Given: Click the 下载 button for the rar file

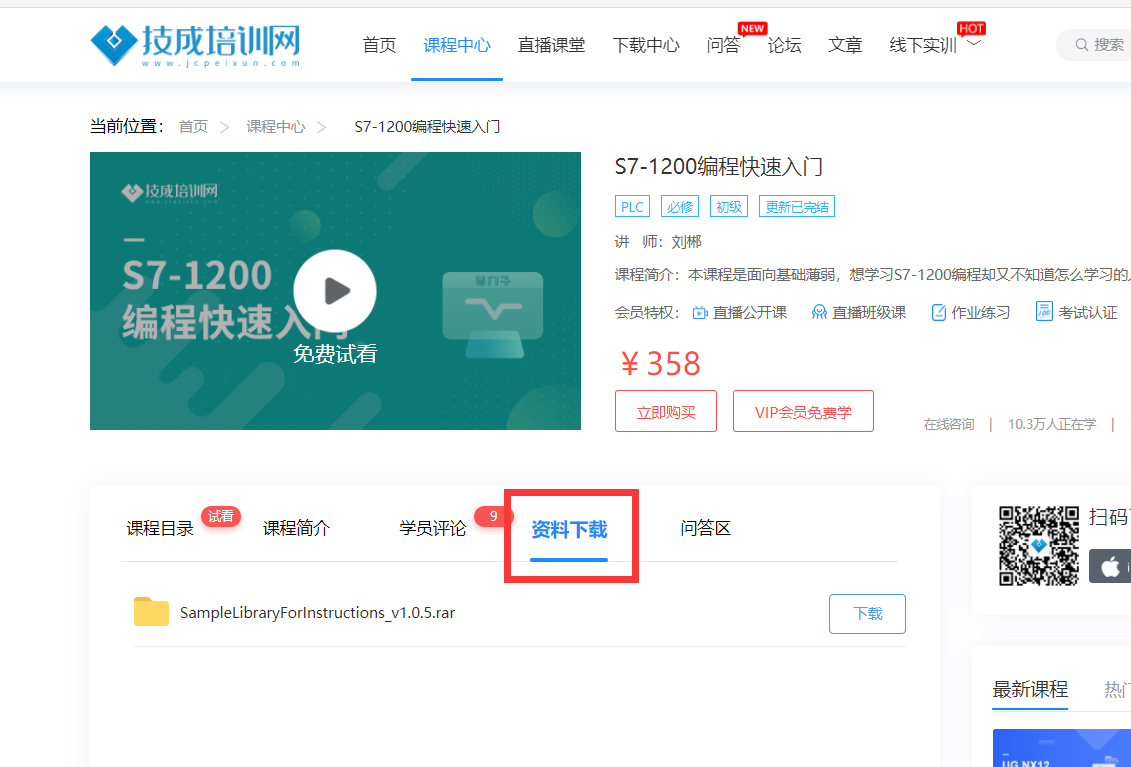Looking at the screenshot, I should click(x=867, y=613).
